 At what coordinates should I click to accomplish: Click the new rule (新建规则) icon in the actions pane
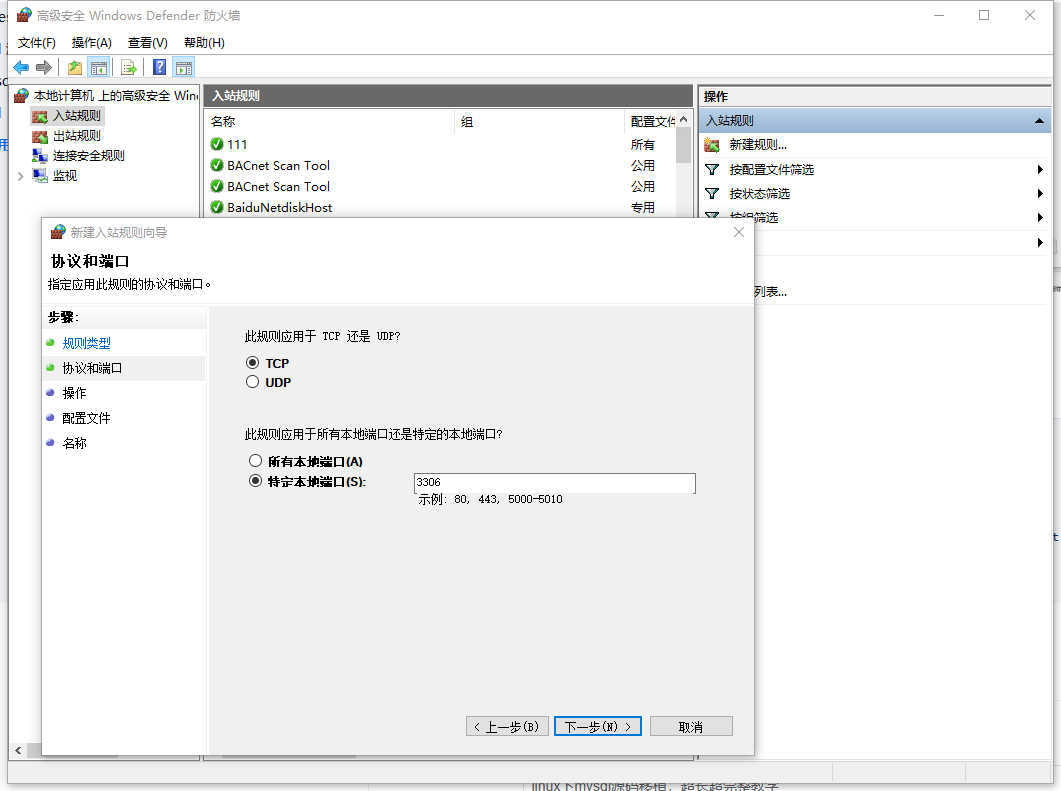[x=712, y=145]
